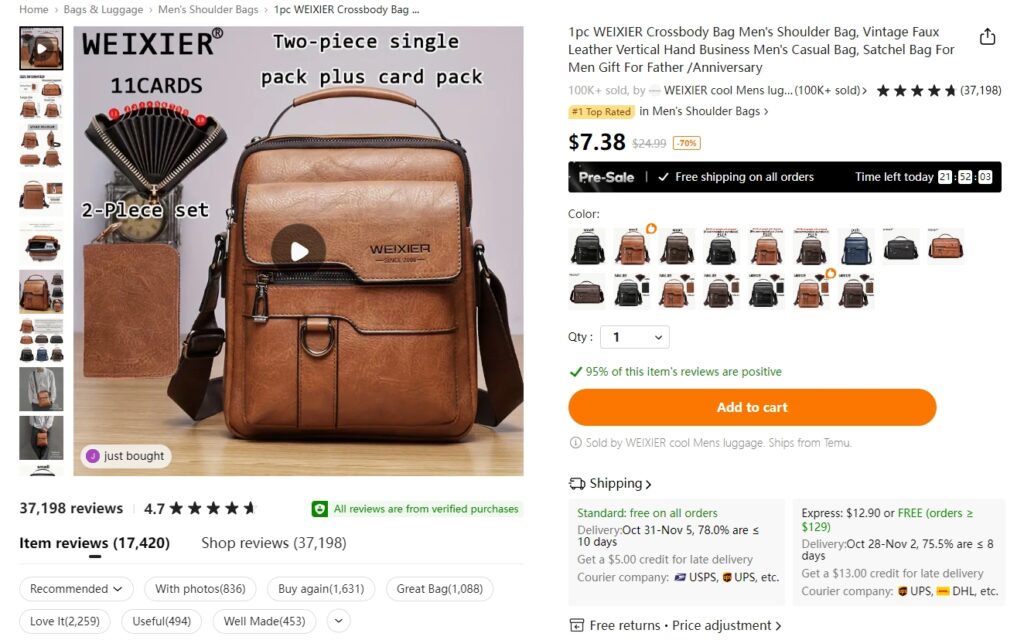Filter reviews by Buy again tag
Screen dimensions: 1024x640
coord(321,589)
